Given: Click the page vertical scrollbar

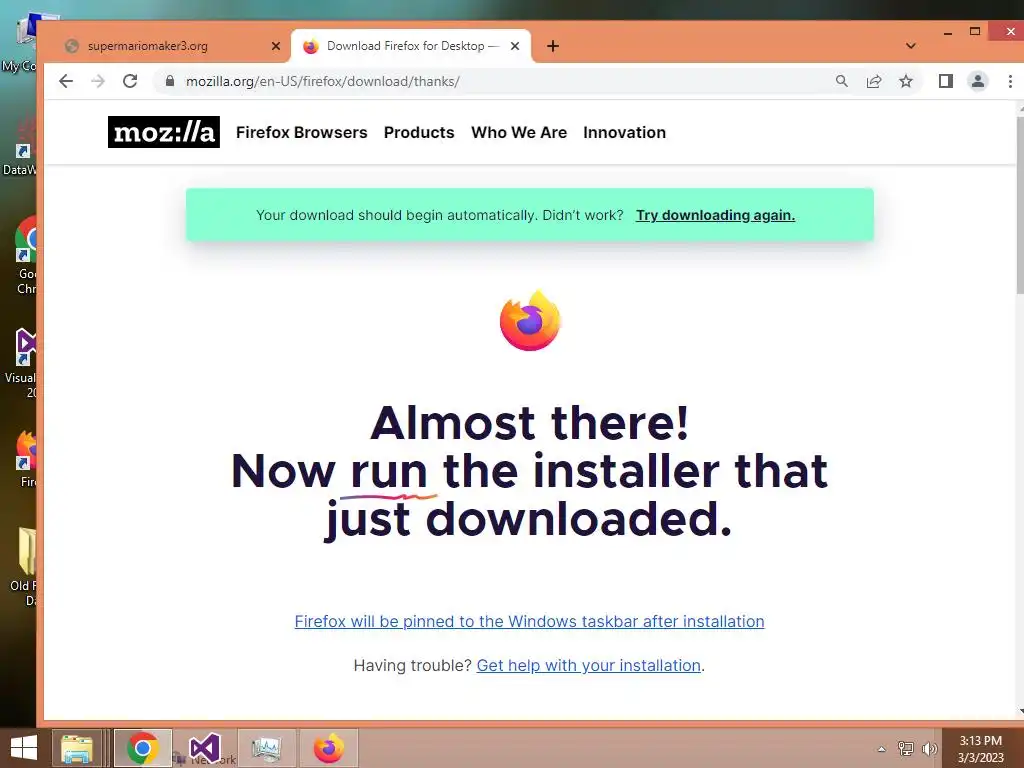Looking at the screenshot, I should [1019, 206].
